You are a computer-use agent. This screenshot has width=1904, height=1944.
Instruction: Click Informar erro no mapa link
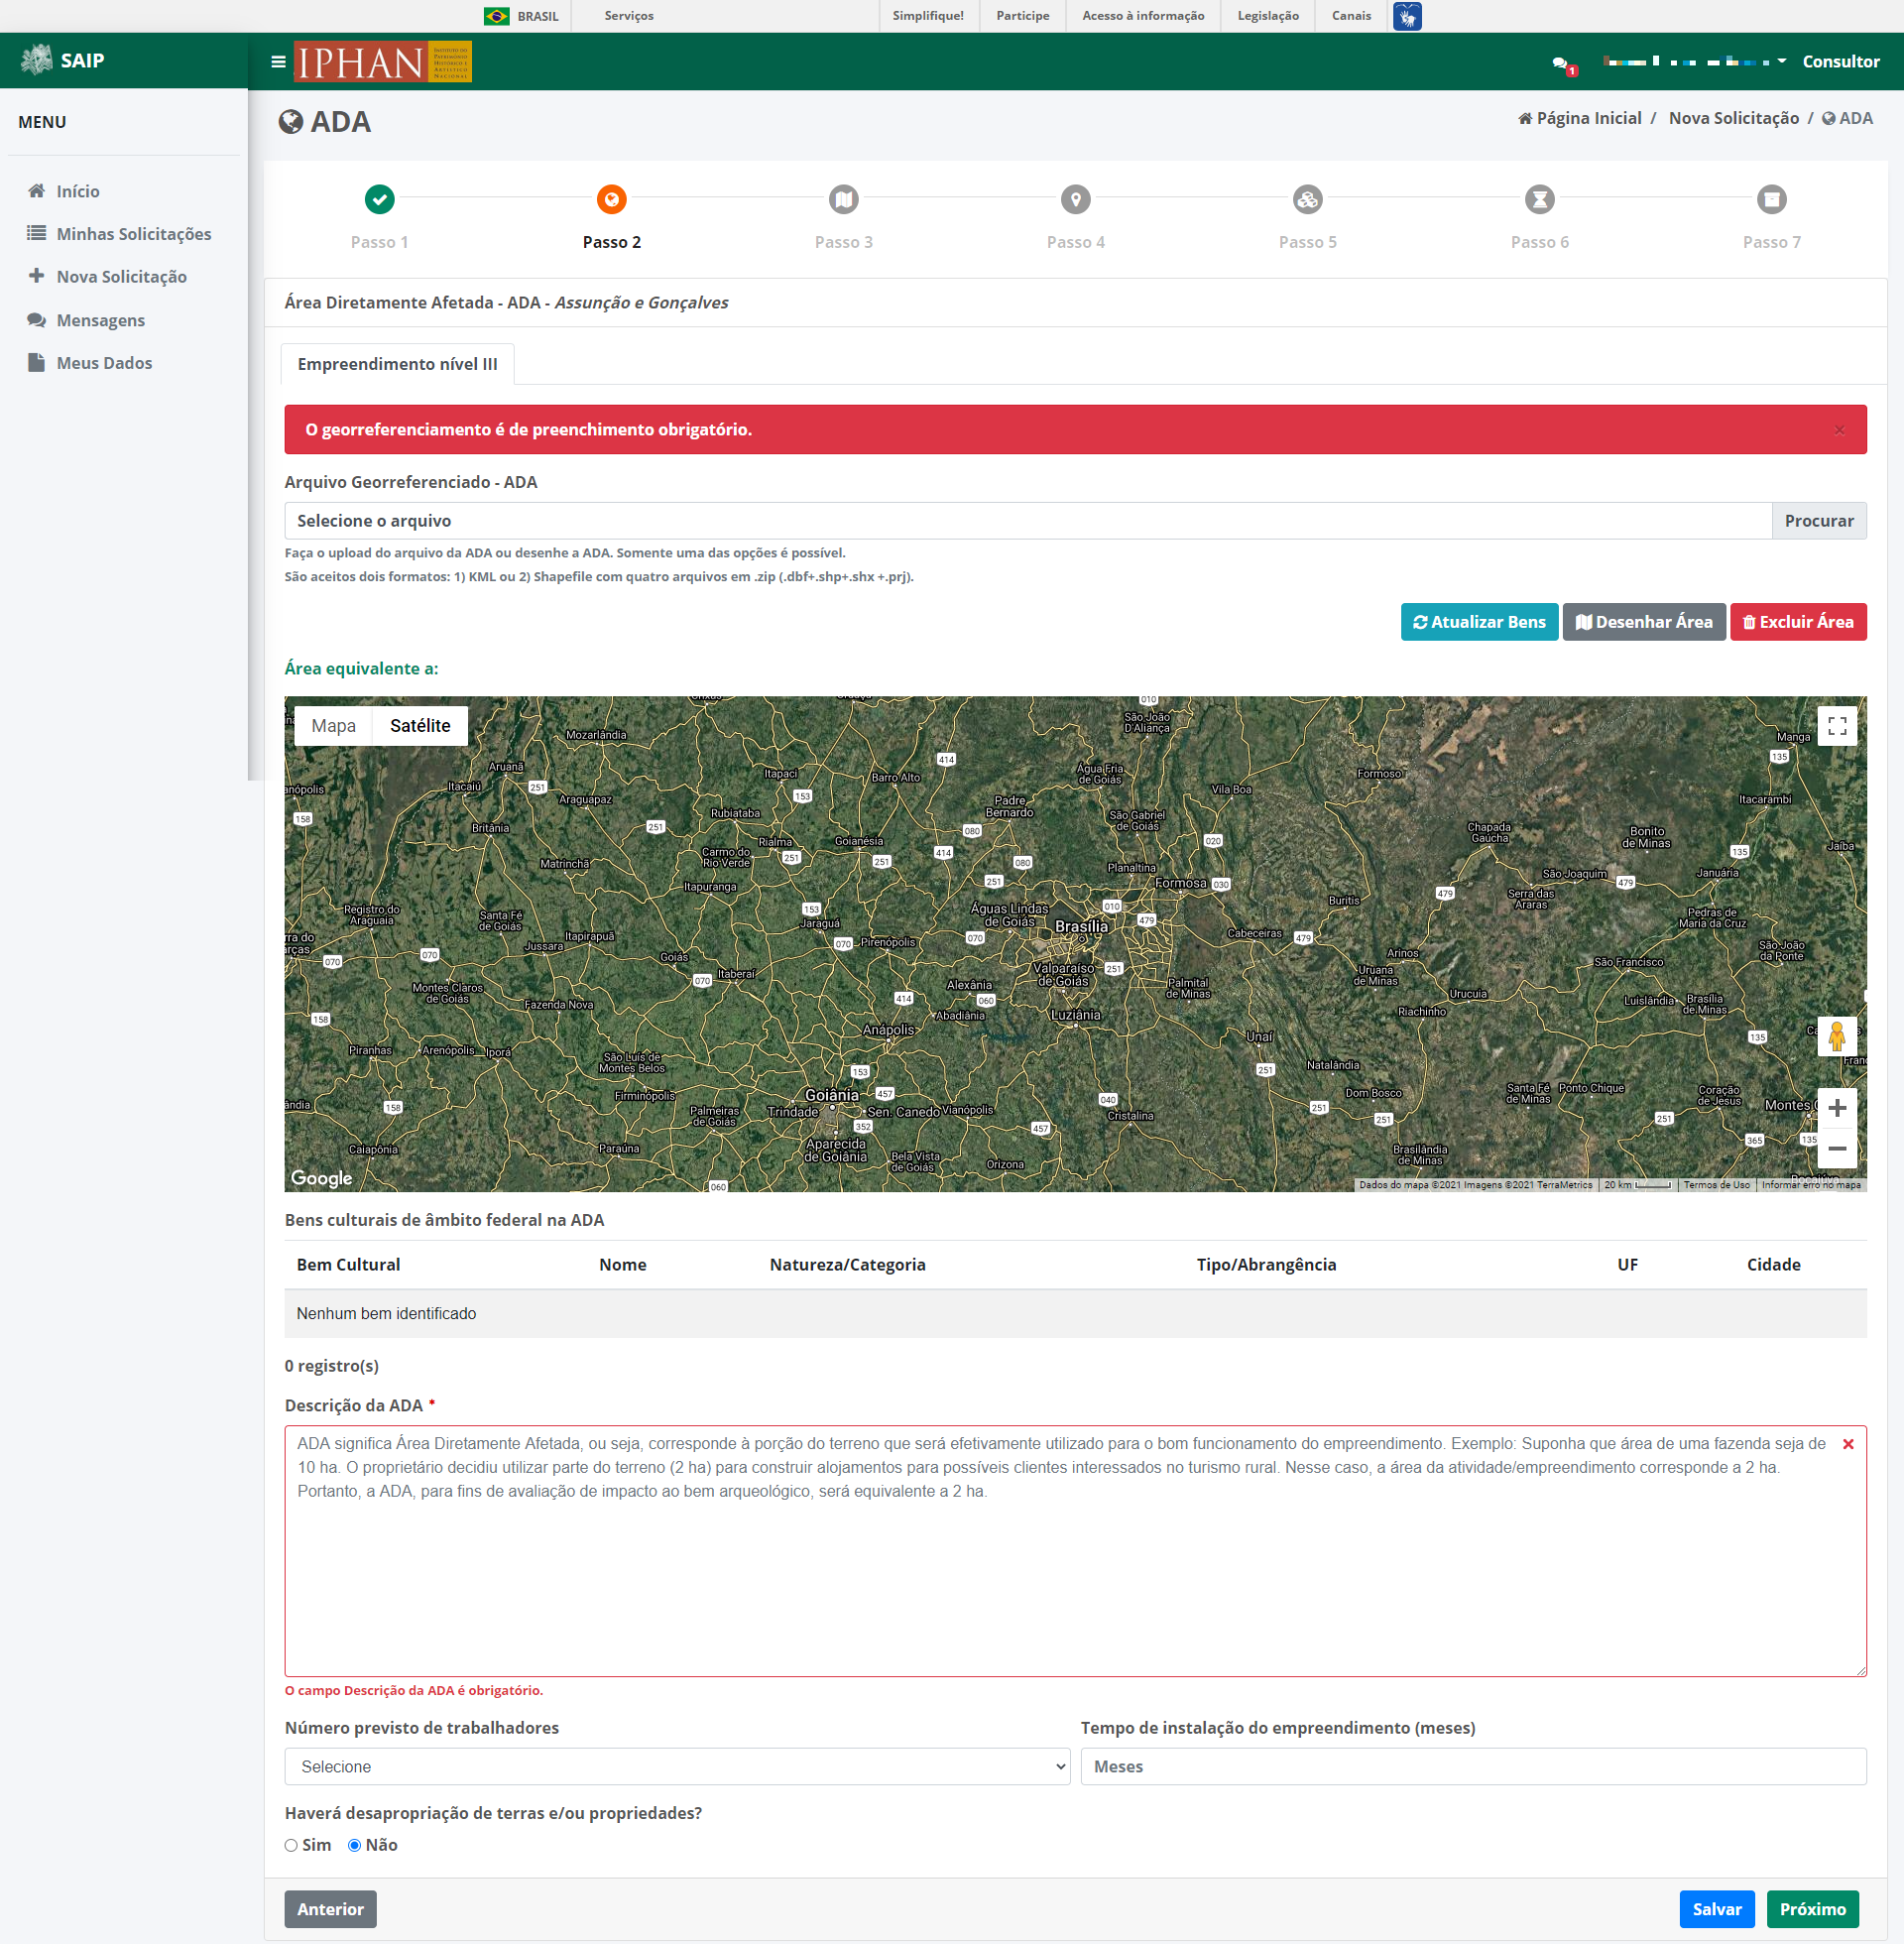tap(1811, 1185)
